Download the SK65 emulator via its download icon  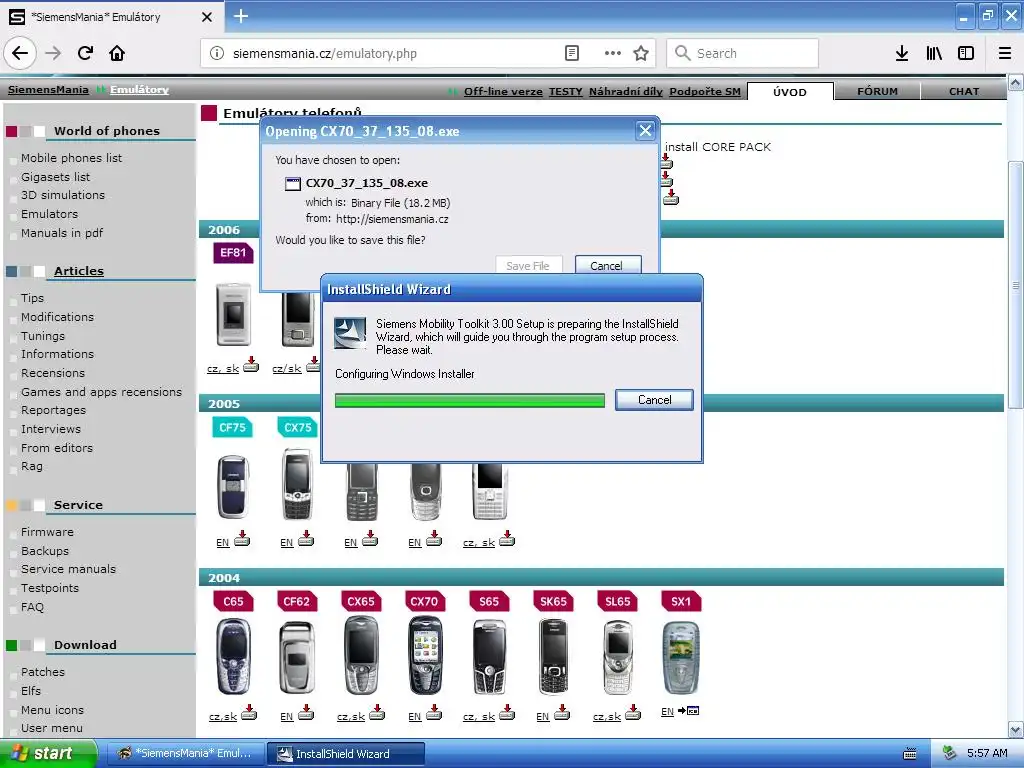tap(562, 713)
